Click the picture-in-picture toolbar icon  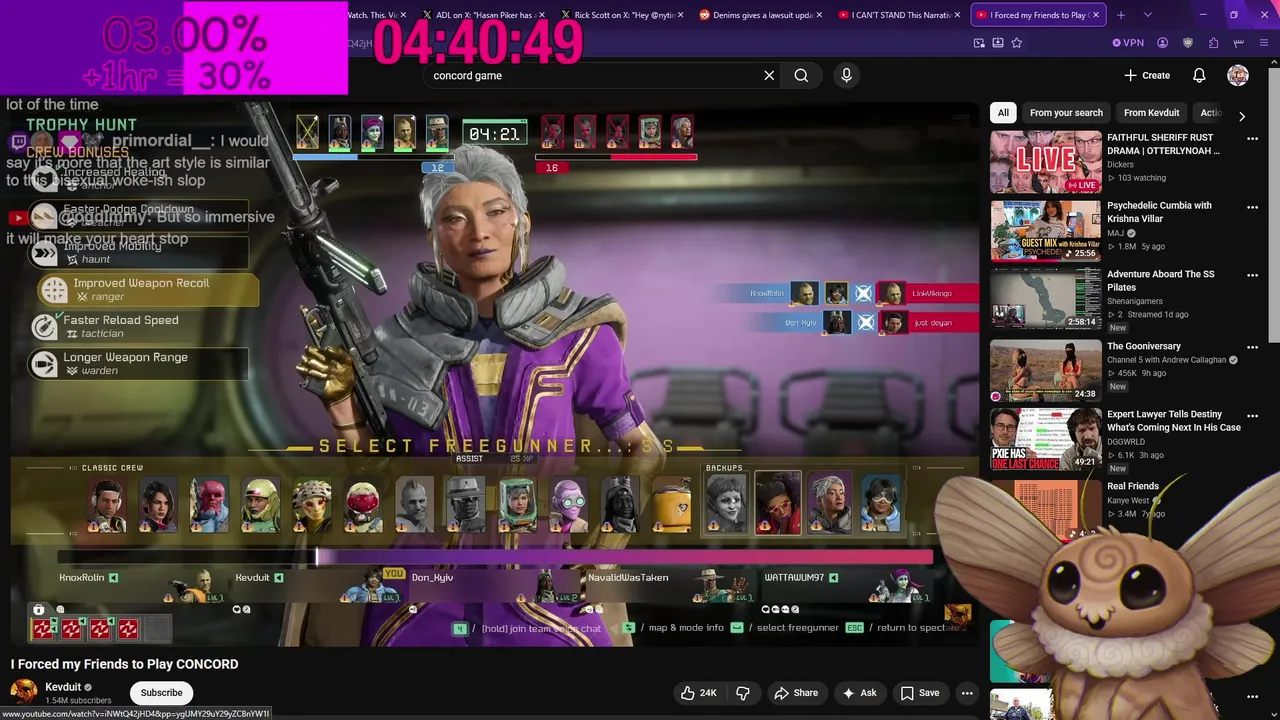tap(980, 43)
